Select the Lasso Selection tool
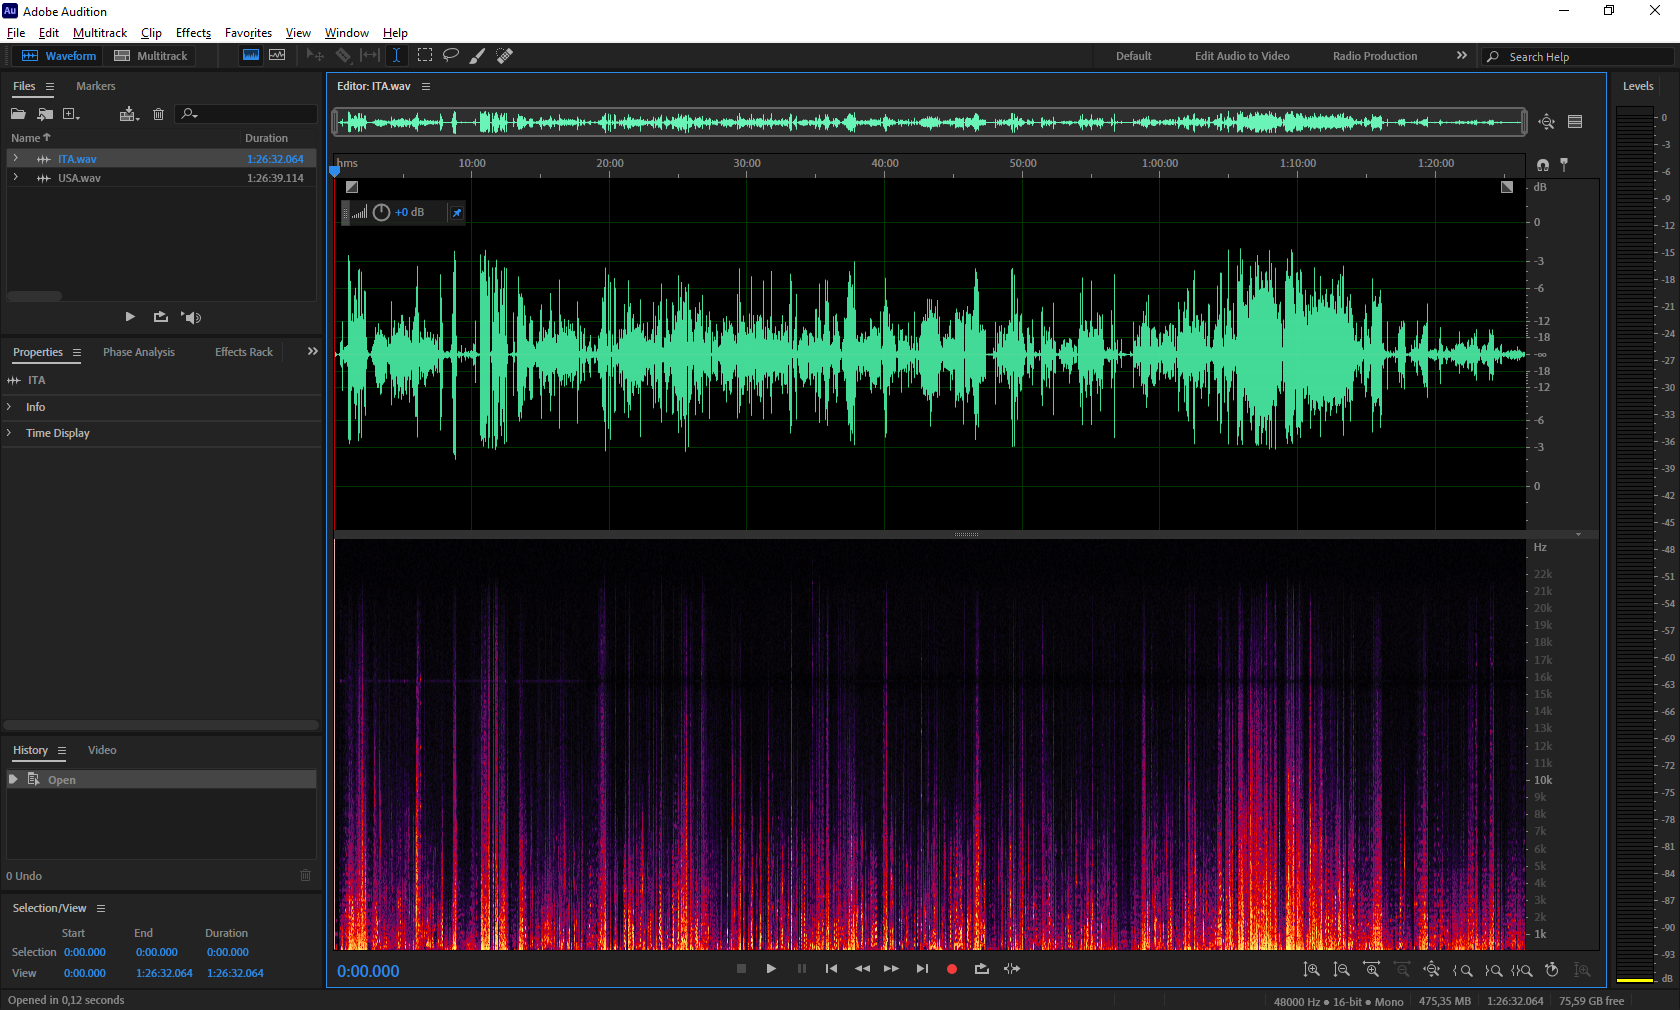The image size is (1680, 1010). click(451, 56)
